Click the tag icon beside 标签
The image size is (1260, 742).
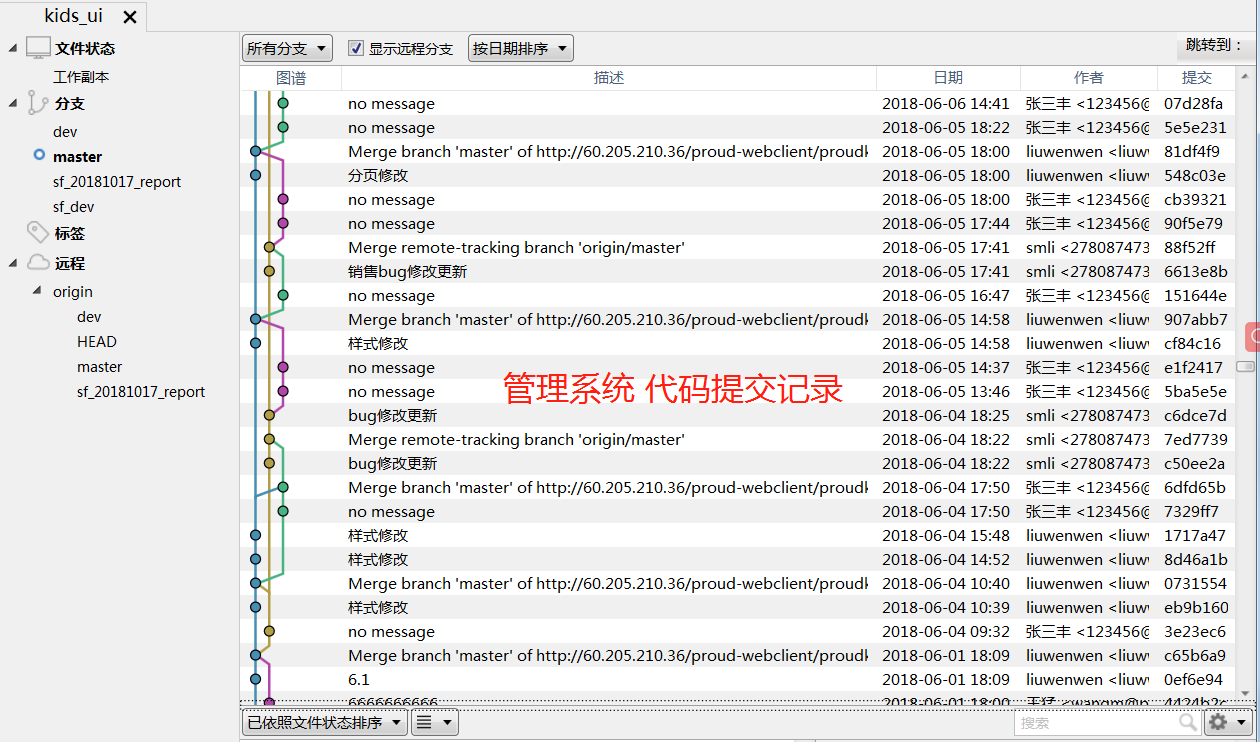click(38, 233)
